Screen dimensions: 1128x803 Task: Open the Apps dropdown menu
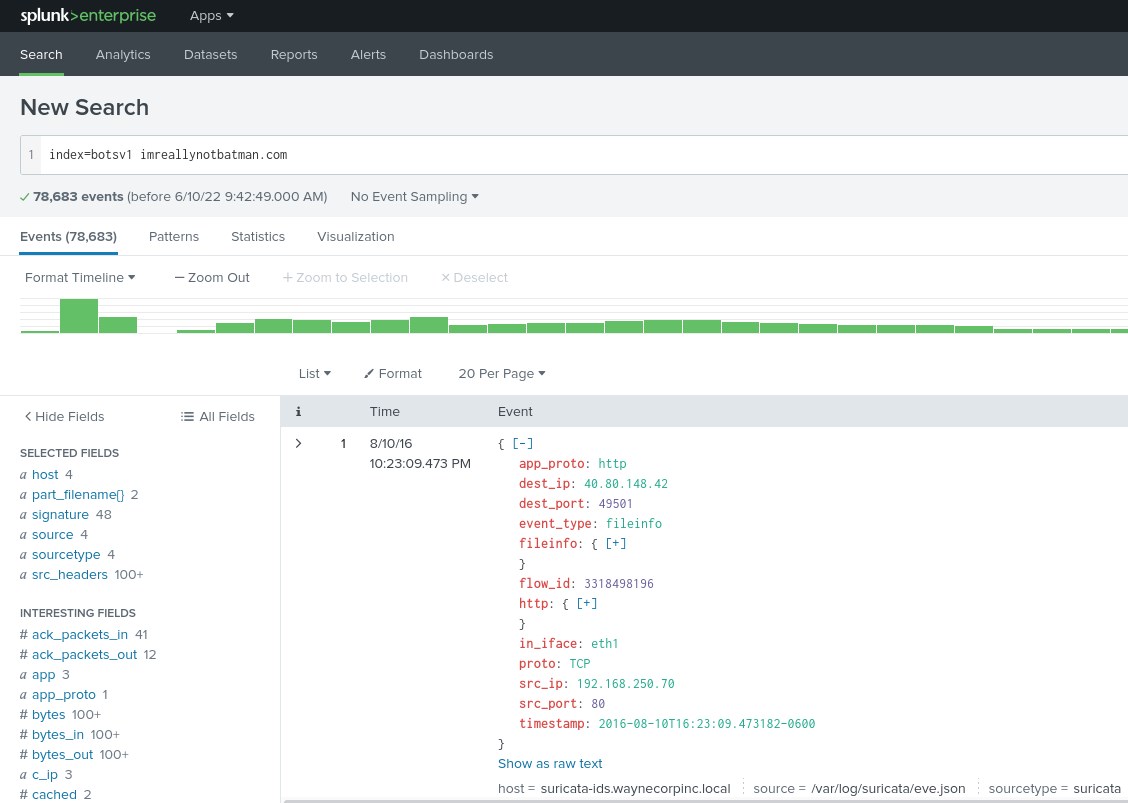coord(212,15)
